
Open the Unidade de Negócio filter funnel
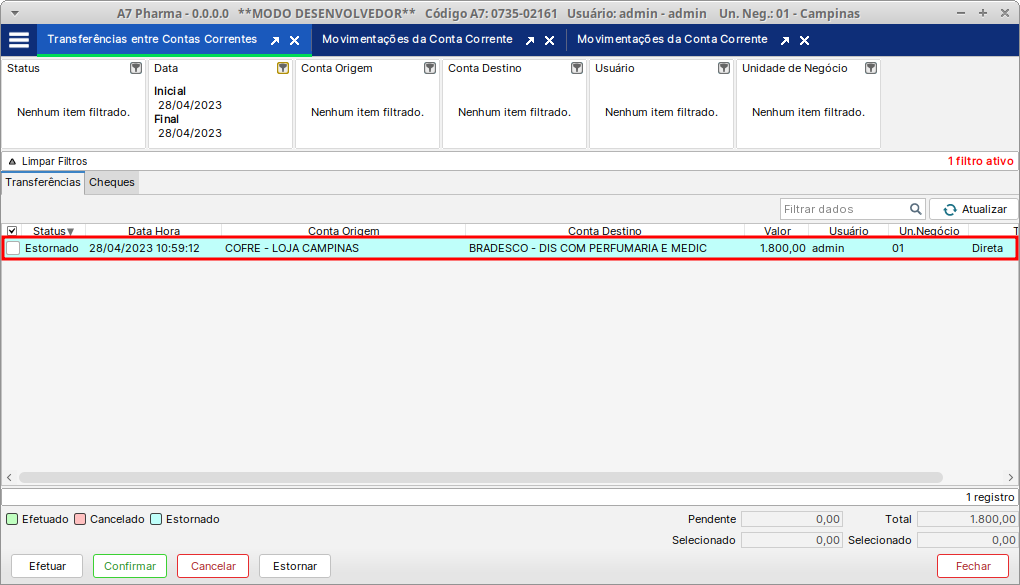(x=871, y=68)
